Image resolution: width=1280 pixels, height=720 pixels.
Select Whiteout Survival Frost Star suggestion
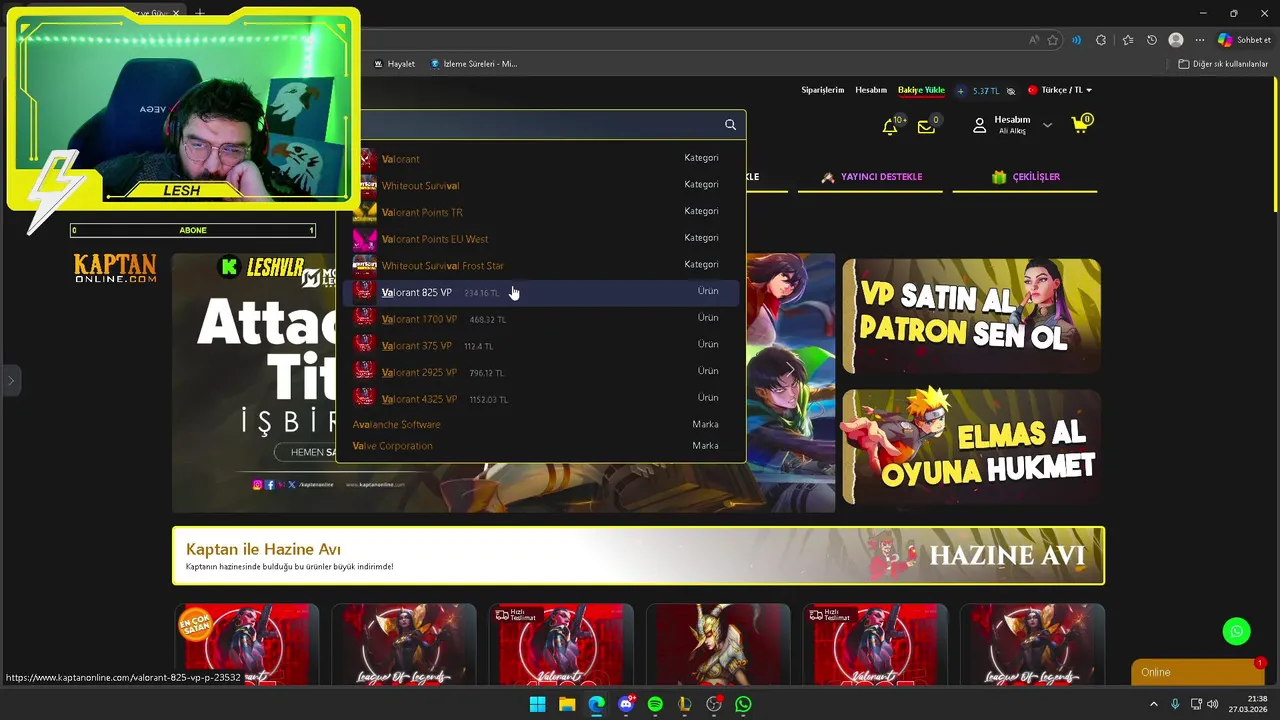[x=540, y=265]
